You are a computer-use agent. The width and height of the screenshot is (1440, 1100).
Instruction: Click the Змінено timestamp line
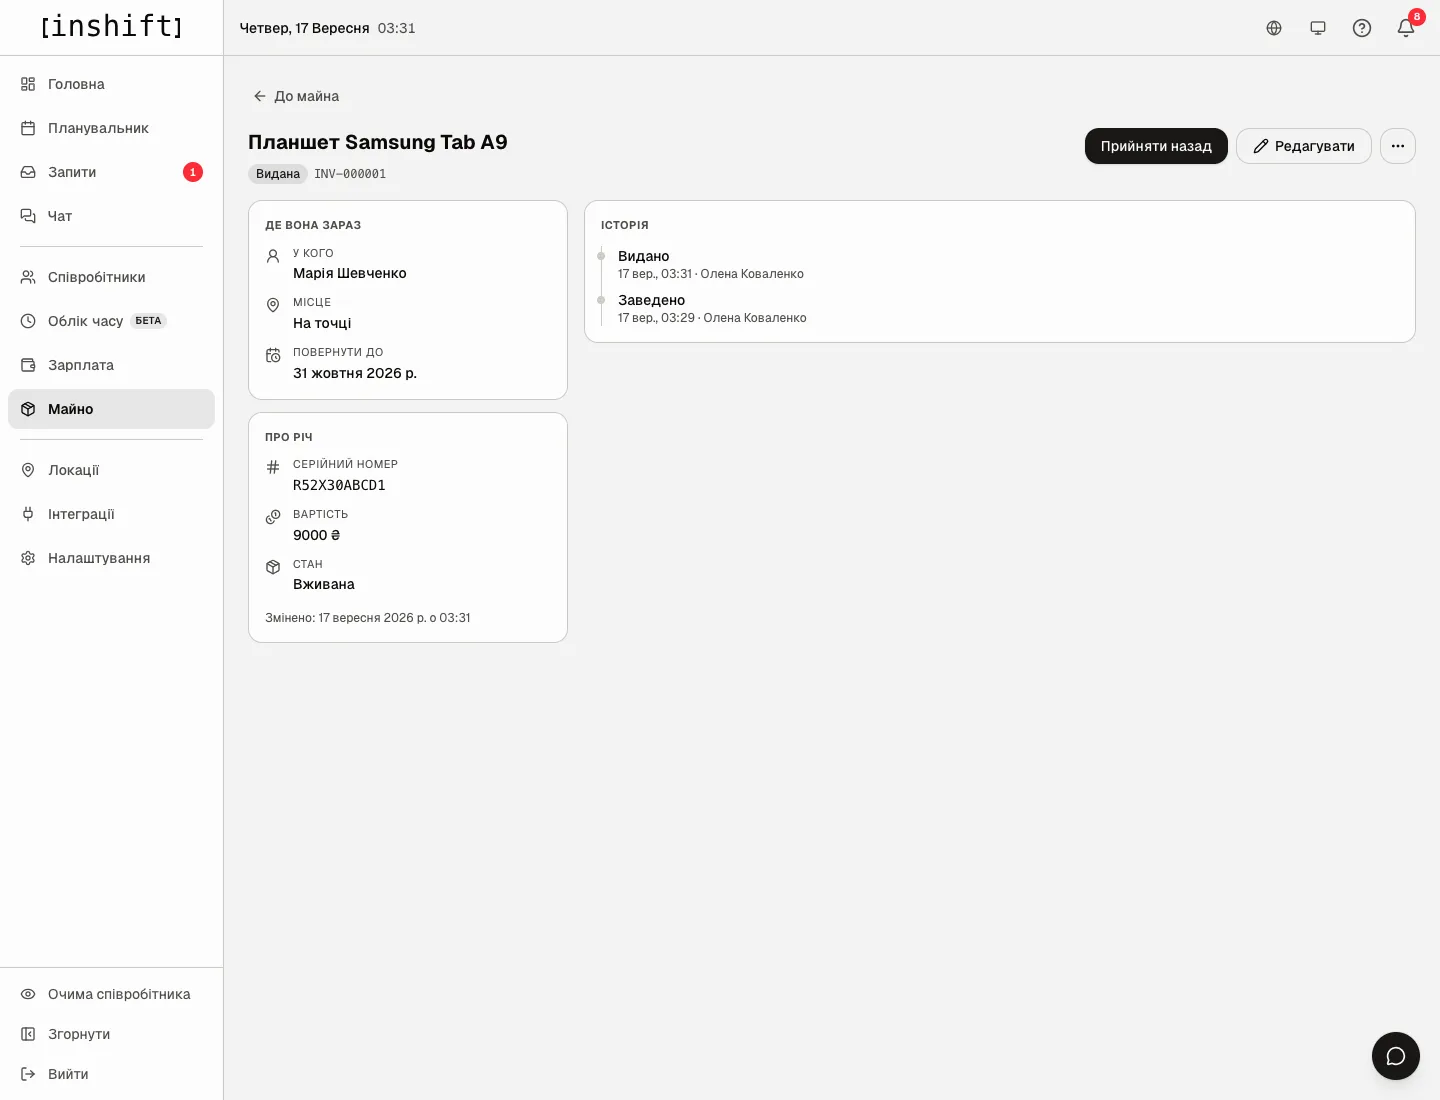368,618
